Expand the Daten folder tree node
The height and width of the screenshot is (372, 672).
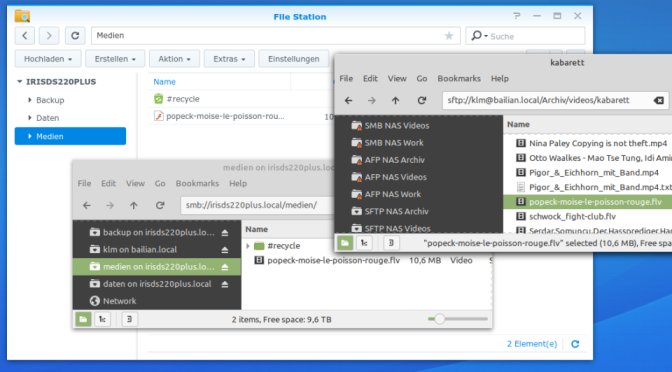click(30, 117)
